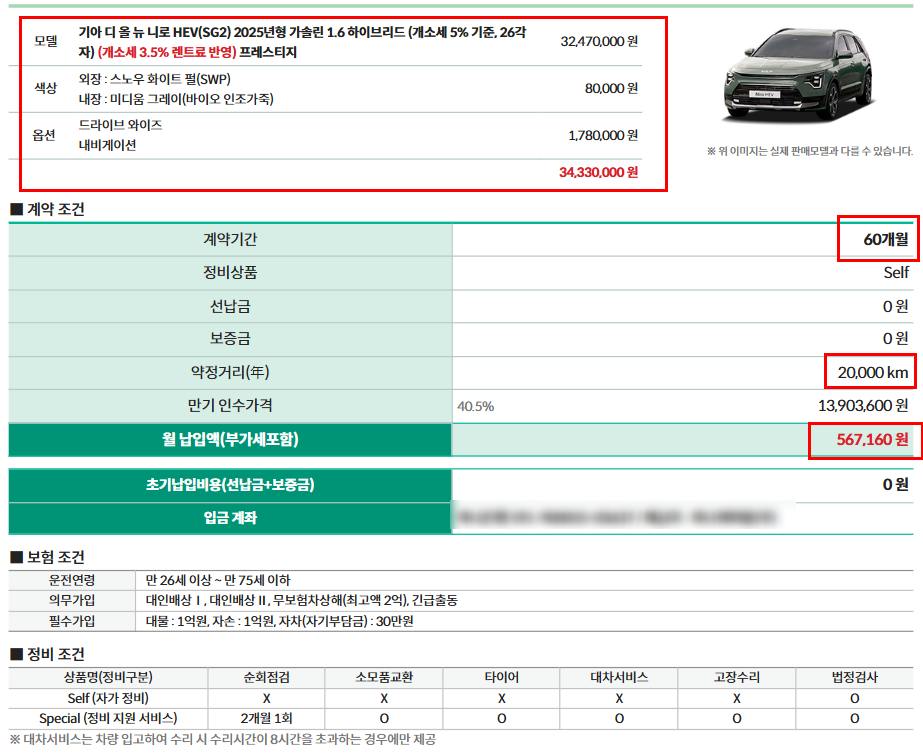The width and height of the screenshot is (923, 755).
Task: Click the image disclaimer note under car
Action: 810,151
